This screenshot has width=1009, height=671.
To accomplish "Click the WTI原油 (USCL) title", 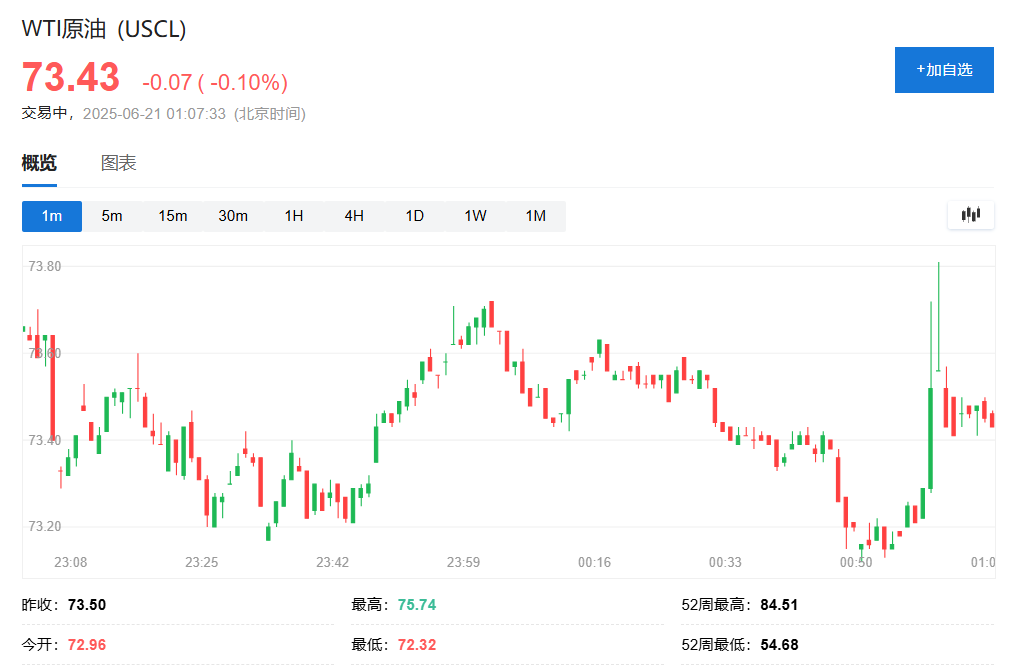I will pyautogui.click(x=104, y=29).
